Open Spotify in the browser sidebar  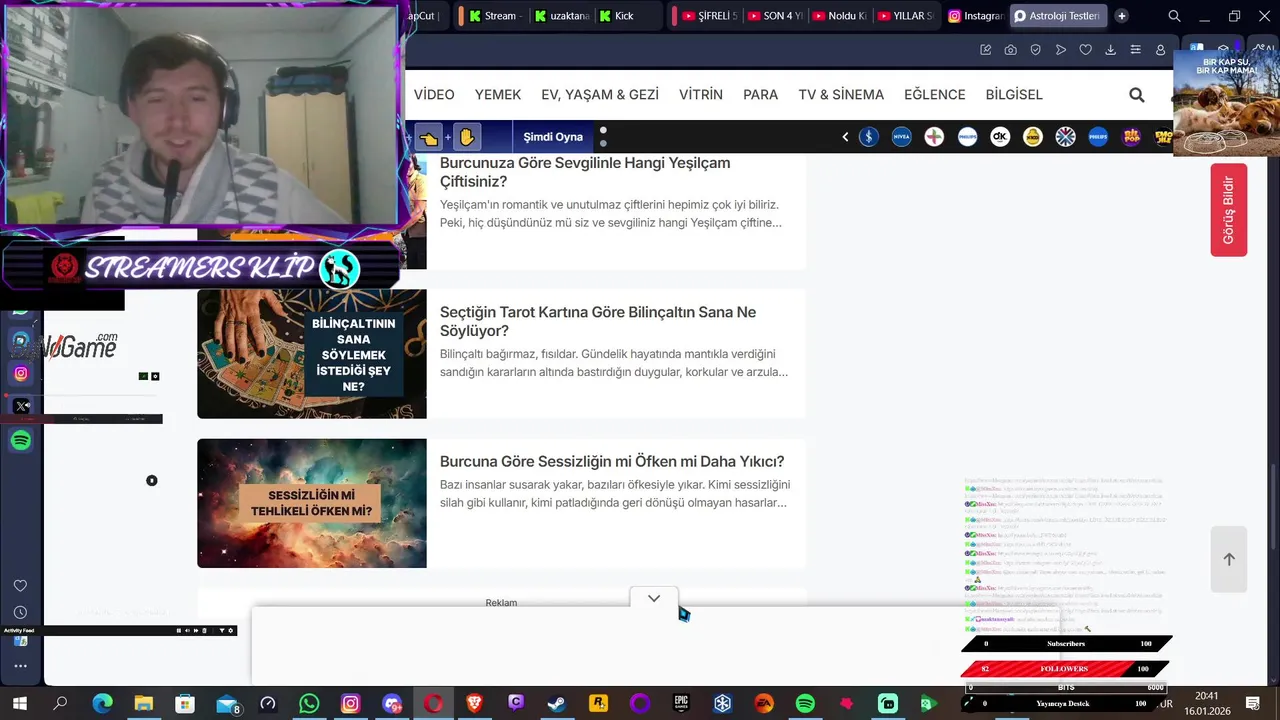[x=21, y=440]
